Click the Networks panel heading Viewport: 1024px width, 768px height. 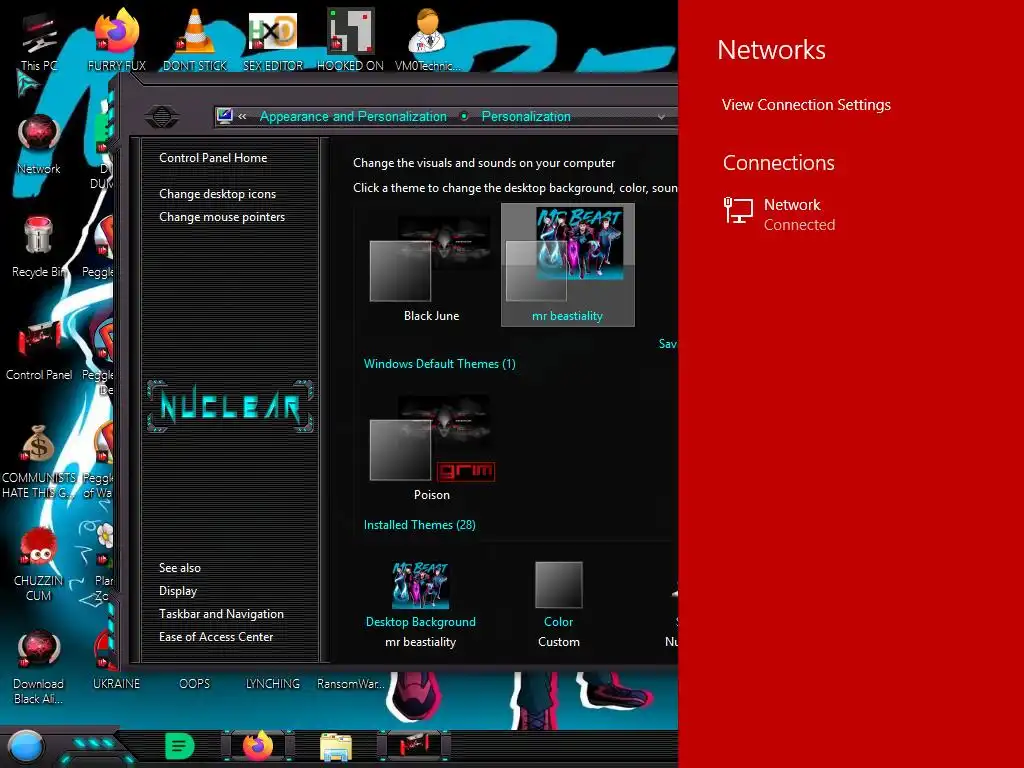point(771,50)
